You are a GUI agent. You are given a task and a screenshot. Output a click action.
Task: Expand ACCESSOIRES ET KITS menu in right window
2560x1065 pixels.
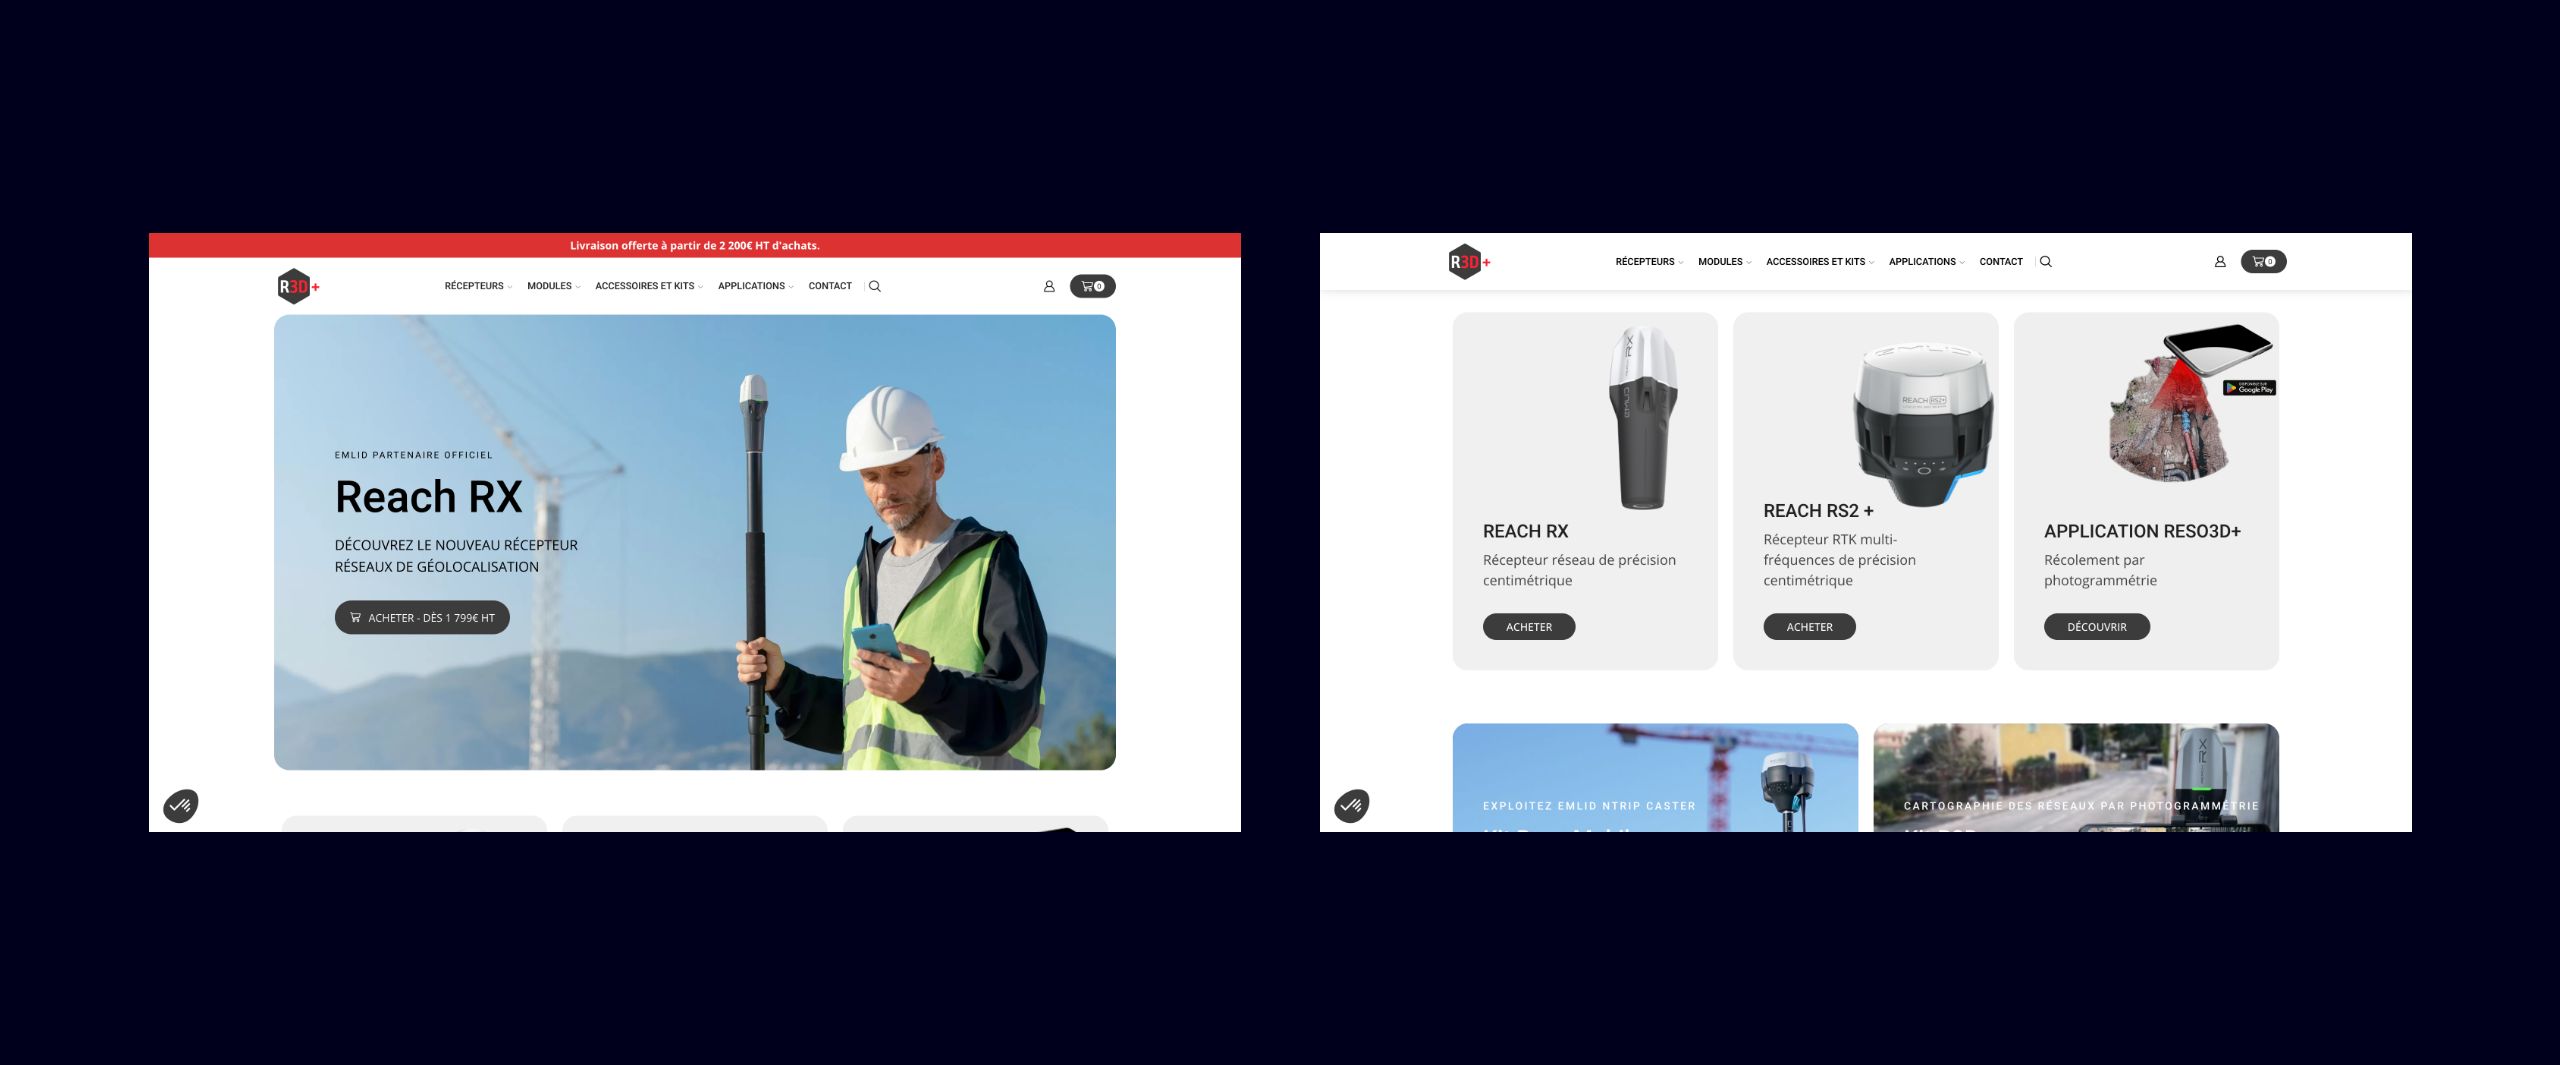(x=1820, y=262)
